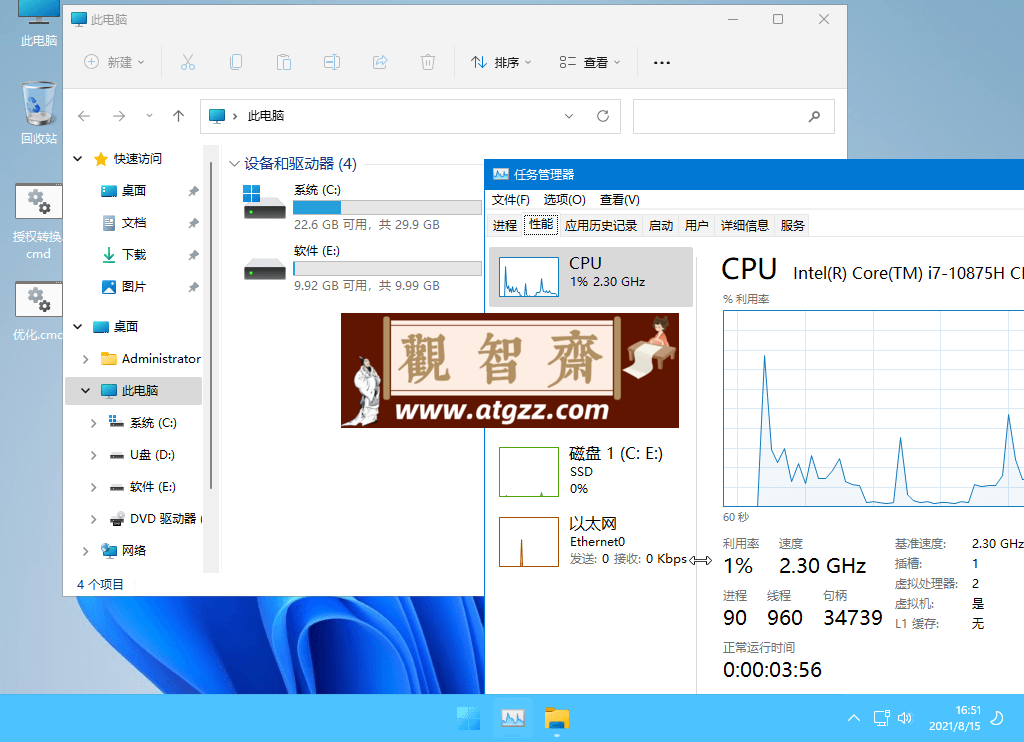Click the navigation pane scrollbar
The height and width of the screenshot is (742, 1024).
211,327
